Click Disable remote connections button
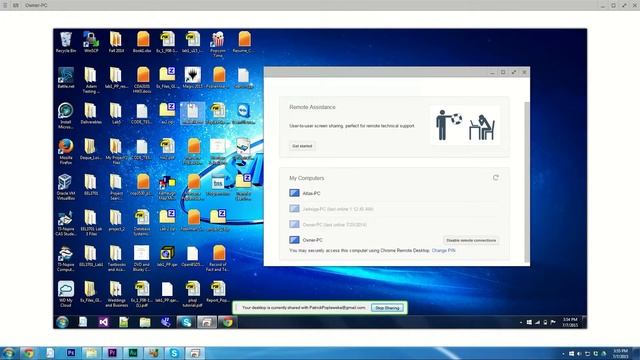Screen dimensions: 640x360 [x=471, y=240]
